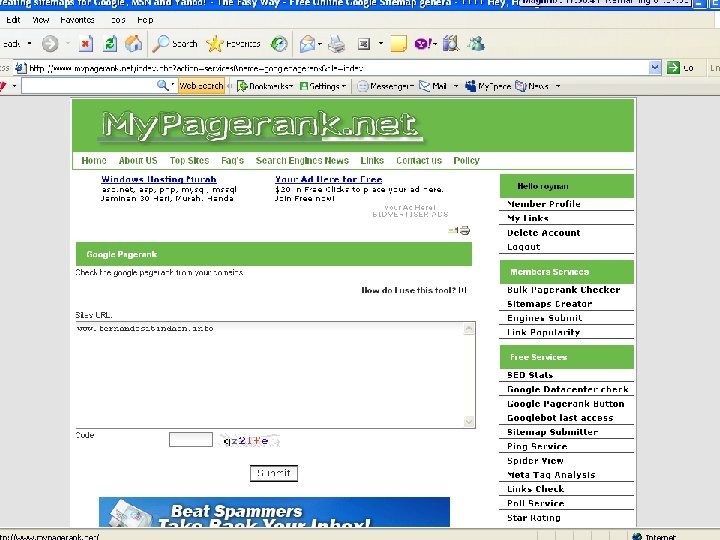Go to Home in site navigation
The width and height of the screenshot is (720, 540).
point(94,160)
